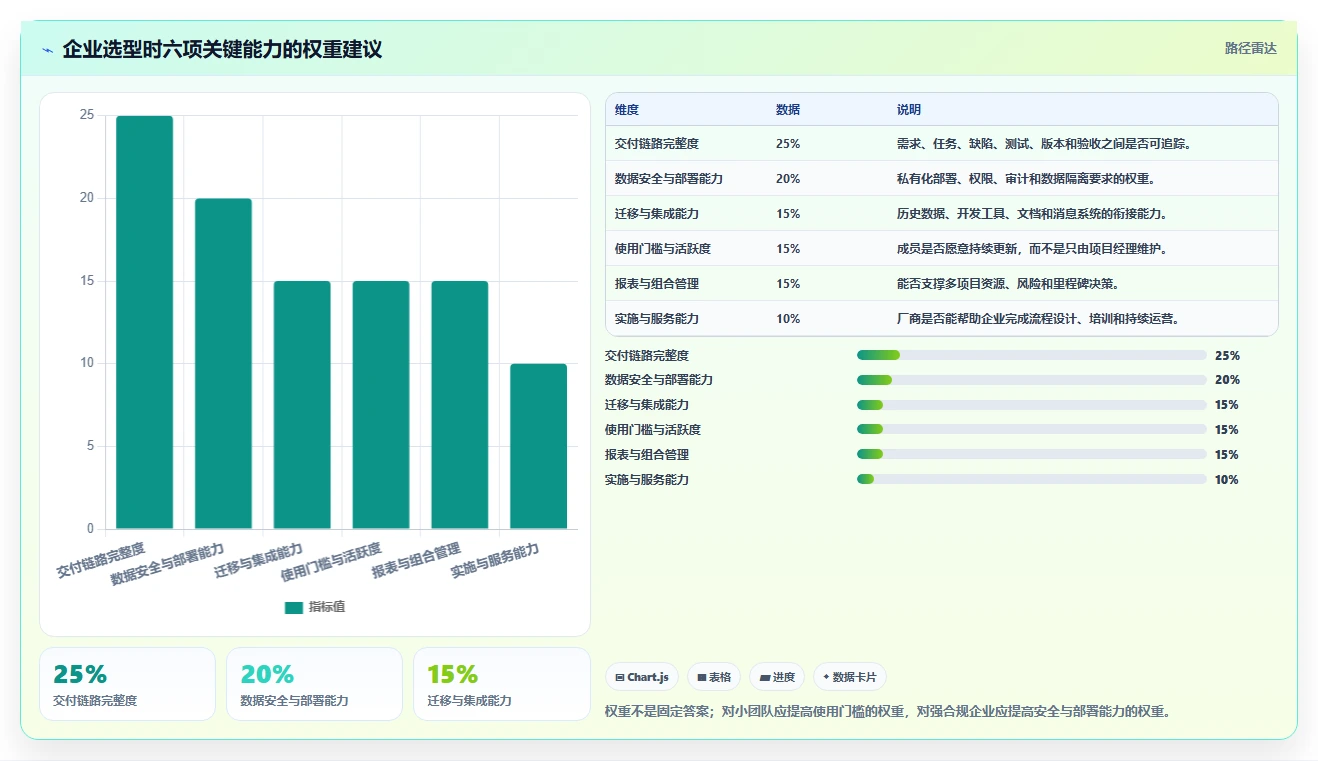Click the title 企业选型时六项关键能力的权重建议

tap(222, 49)
